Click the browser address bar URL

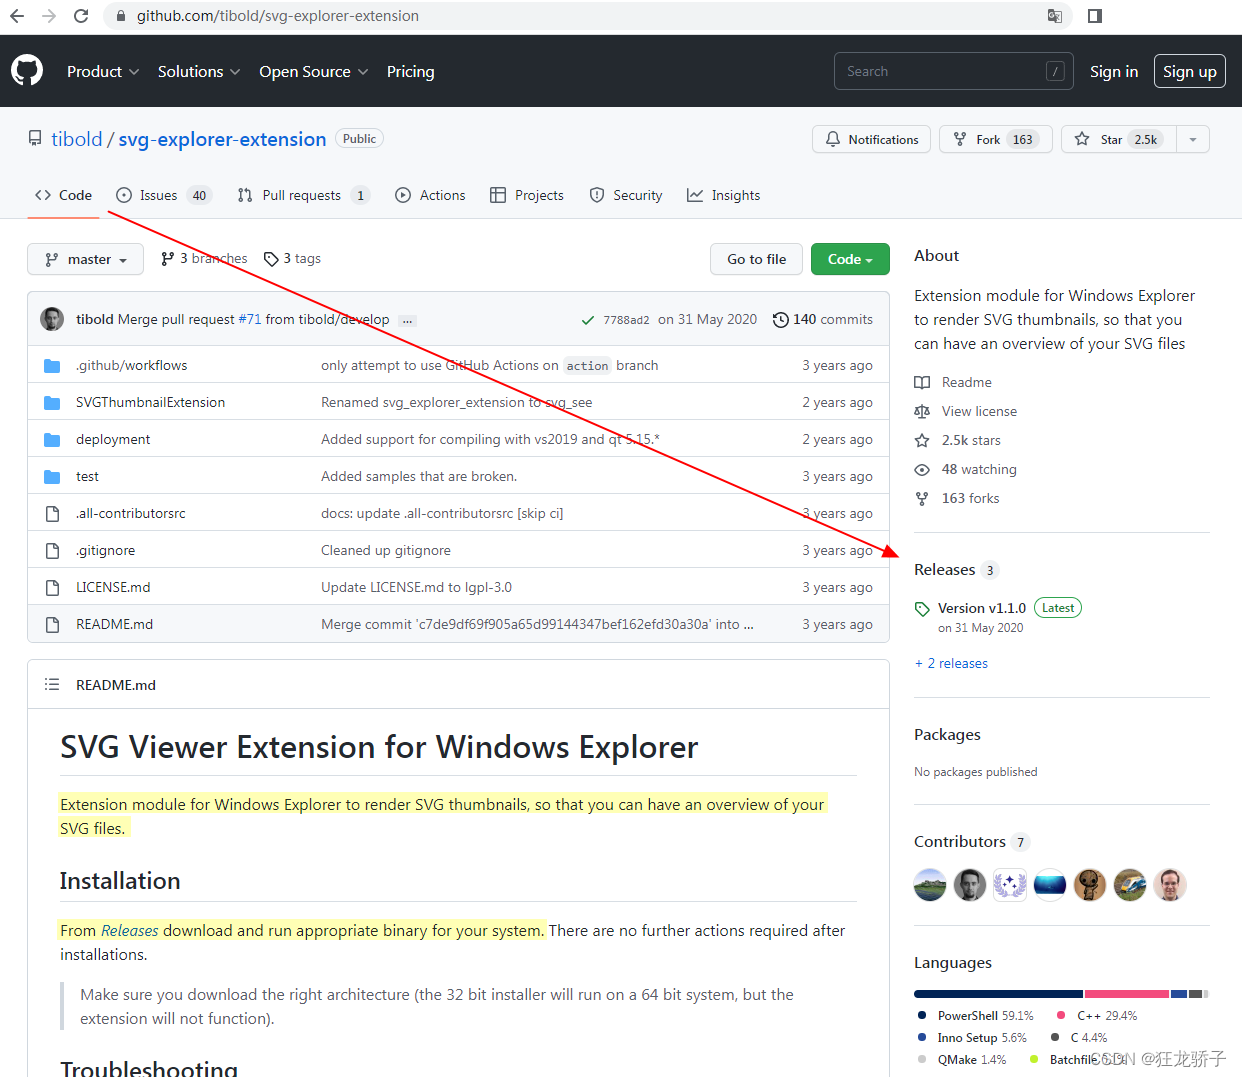[x=278, y=16]
